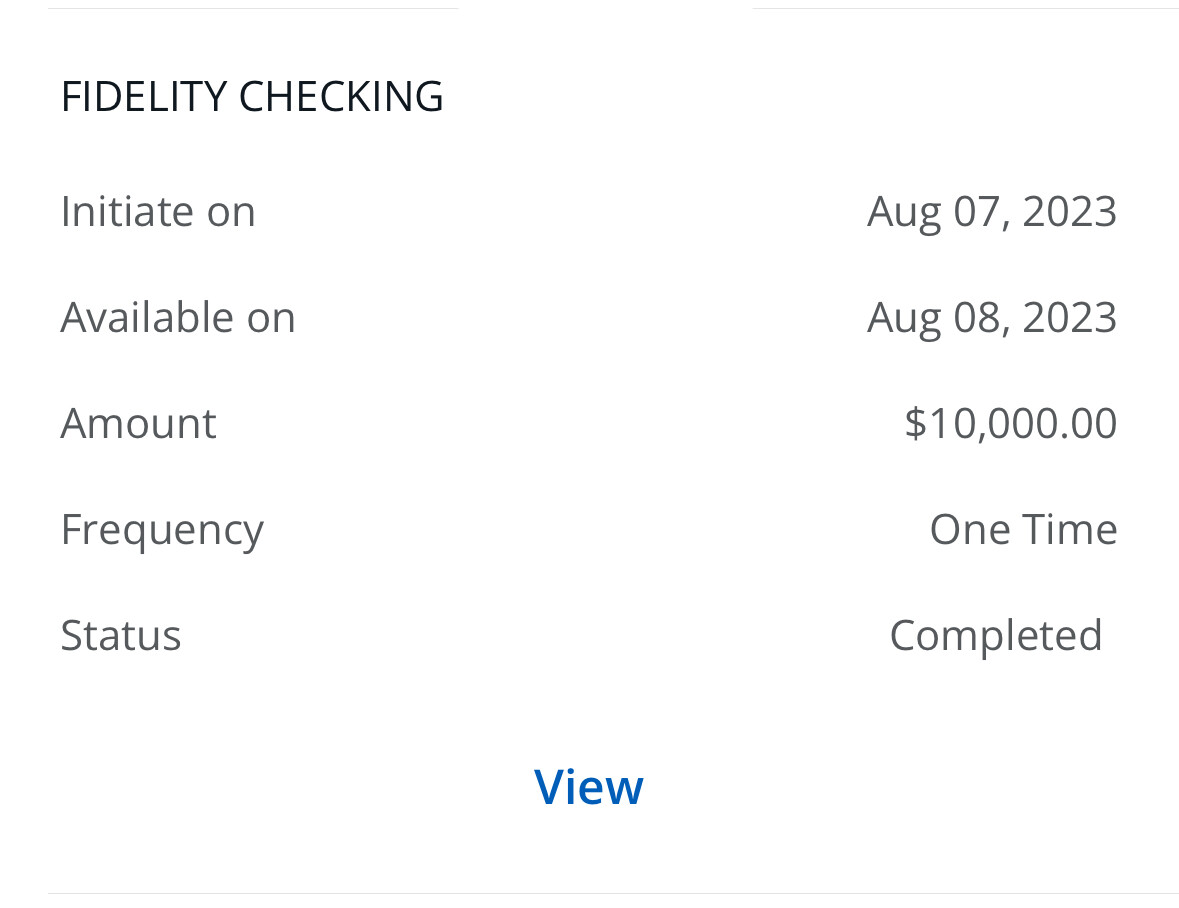
Task: Select the Status row of the card
Action: pos(589,634)
